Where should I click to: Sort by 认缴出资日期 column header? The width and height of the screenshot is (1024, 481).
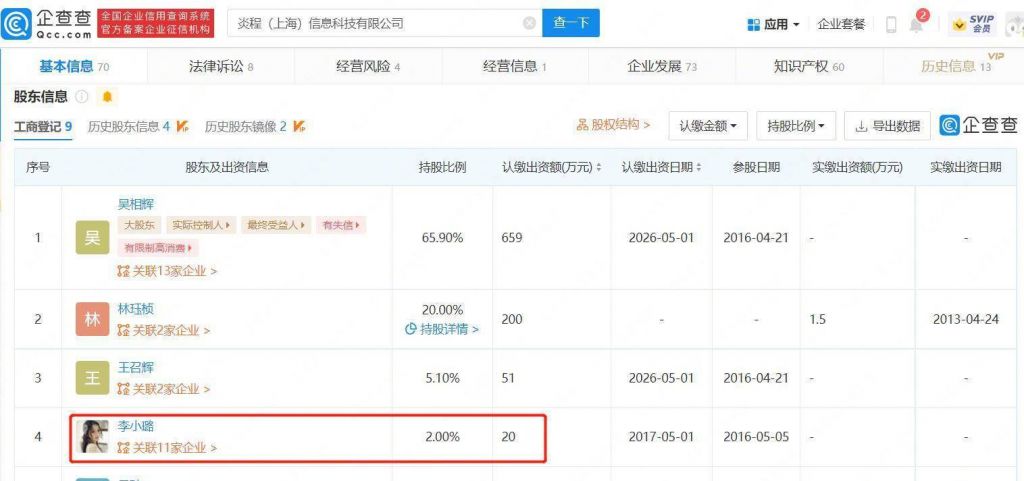click(661, 167)
